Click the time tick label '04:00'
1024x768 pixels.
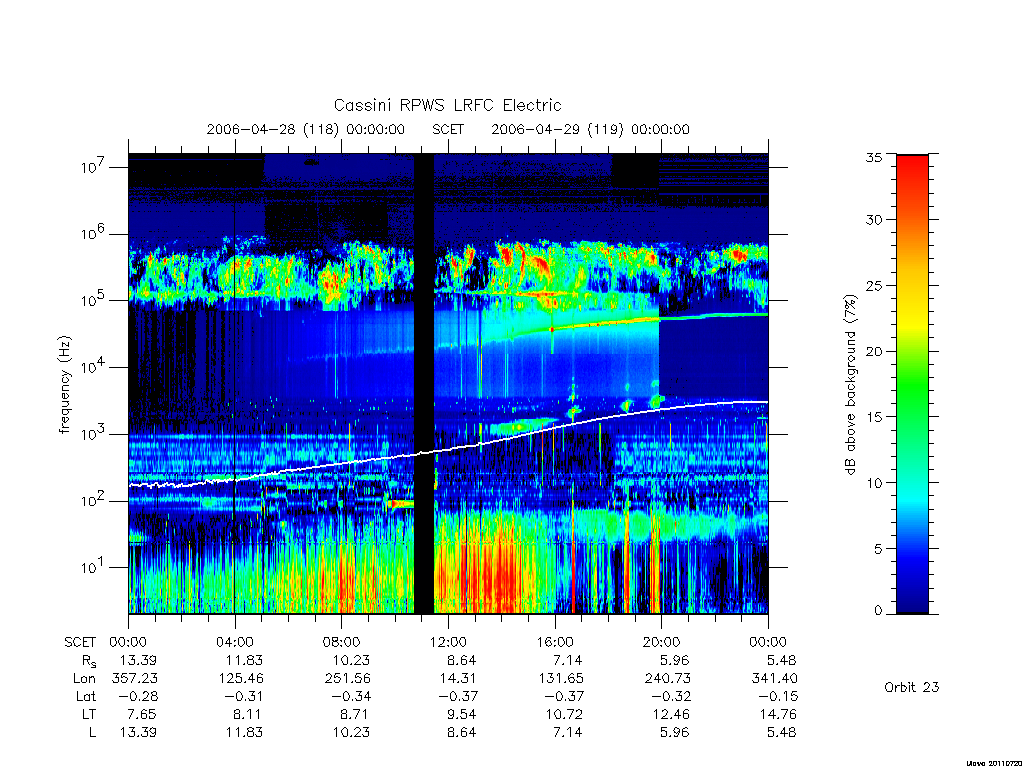(234, 642)
